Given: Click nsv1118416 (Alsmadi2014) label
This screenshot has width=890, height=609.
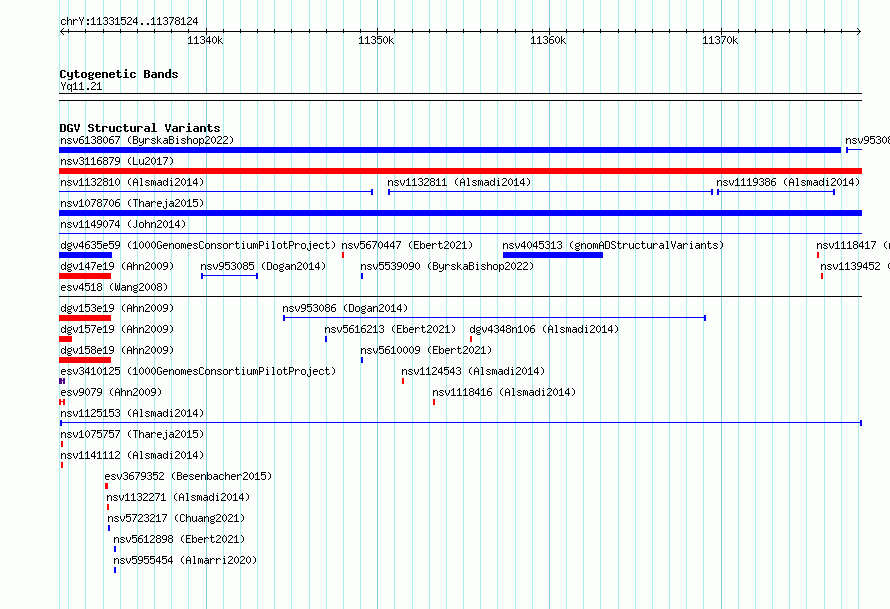Looking at the screenshot, I should tap(504, 392).
